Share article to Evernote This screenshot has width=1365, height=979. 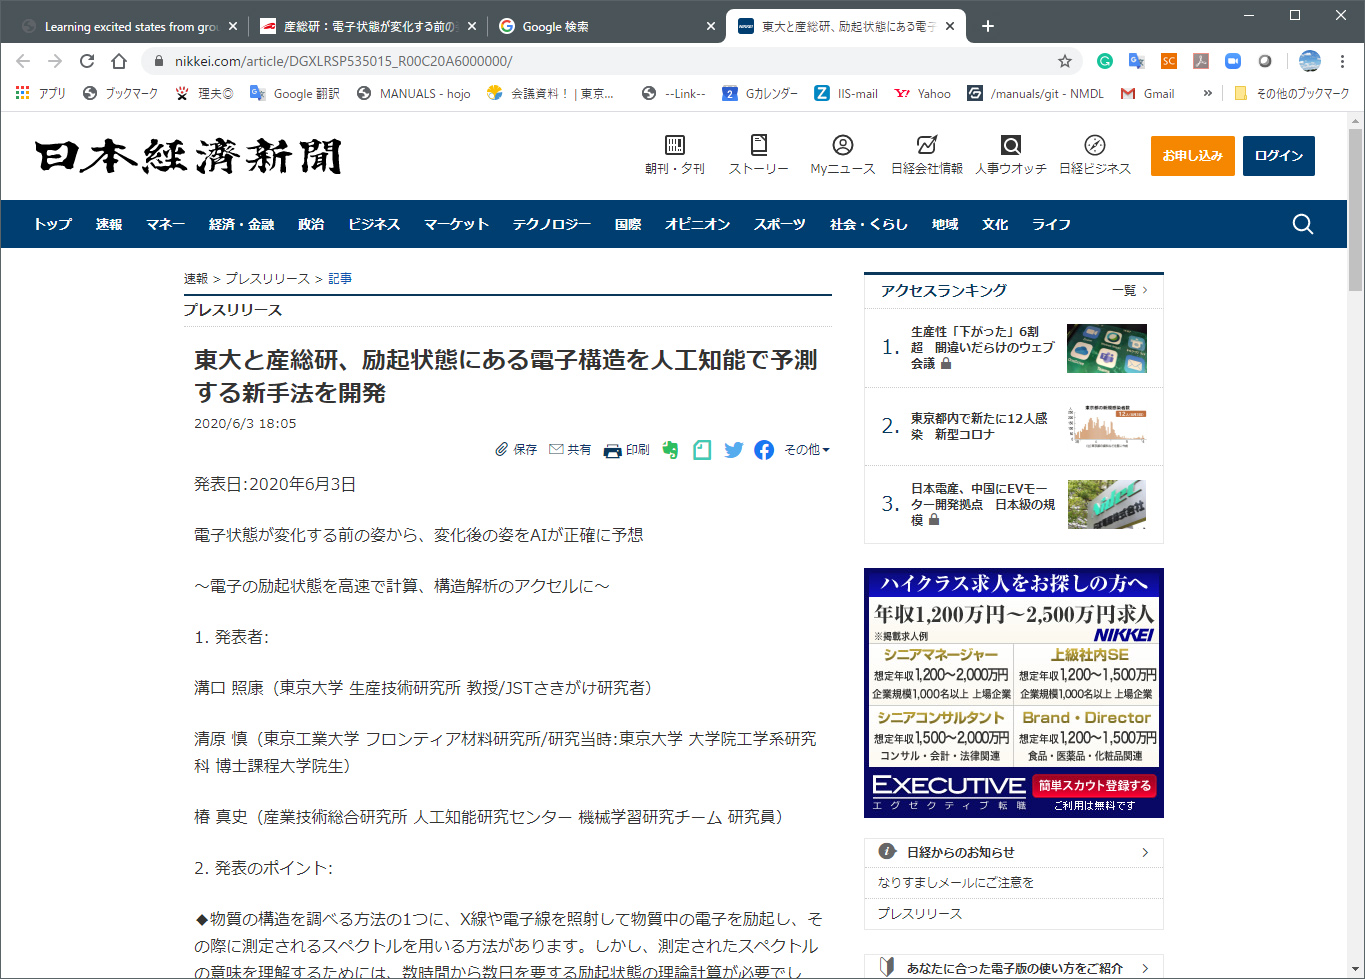670,450
